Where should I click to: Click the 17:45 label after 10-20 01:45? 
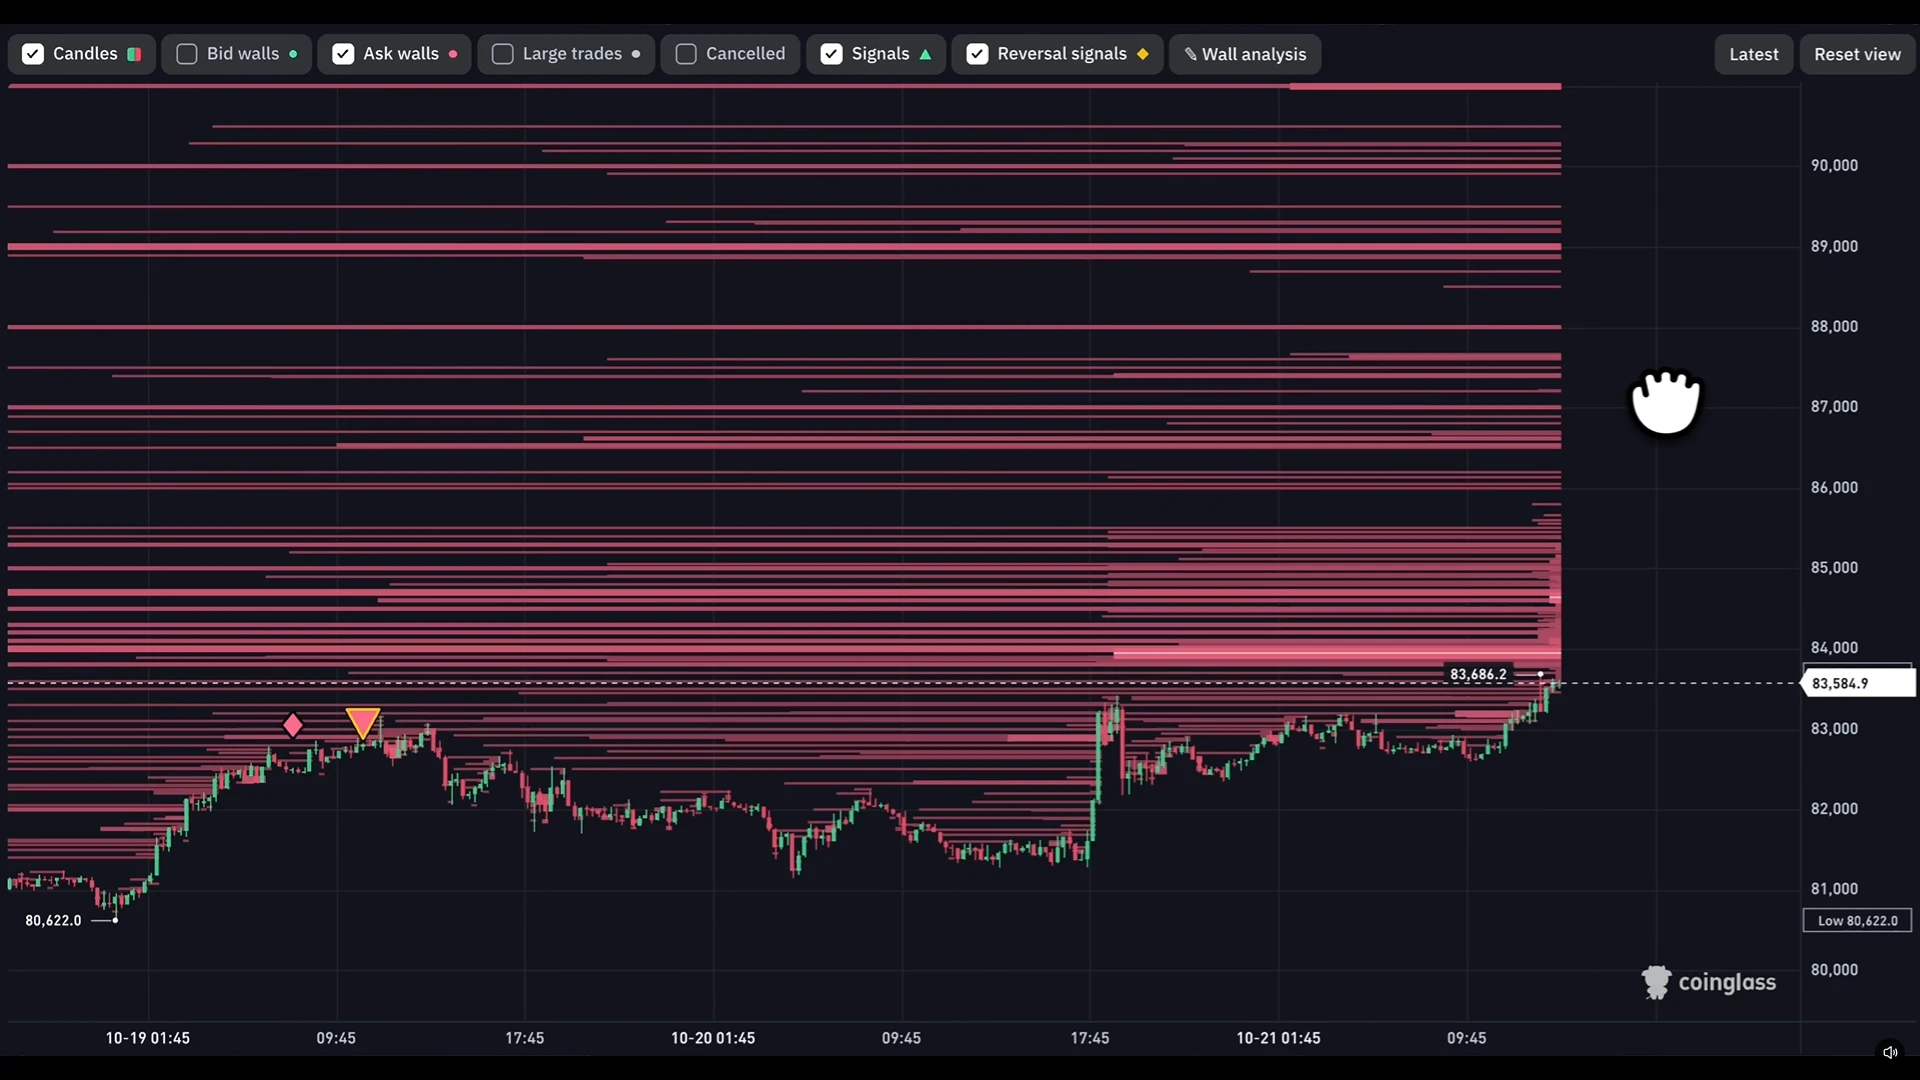coord(1090,1038)
